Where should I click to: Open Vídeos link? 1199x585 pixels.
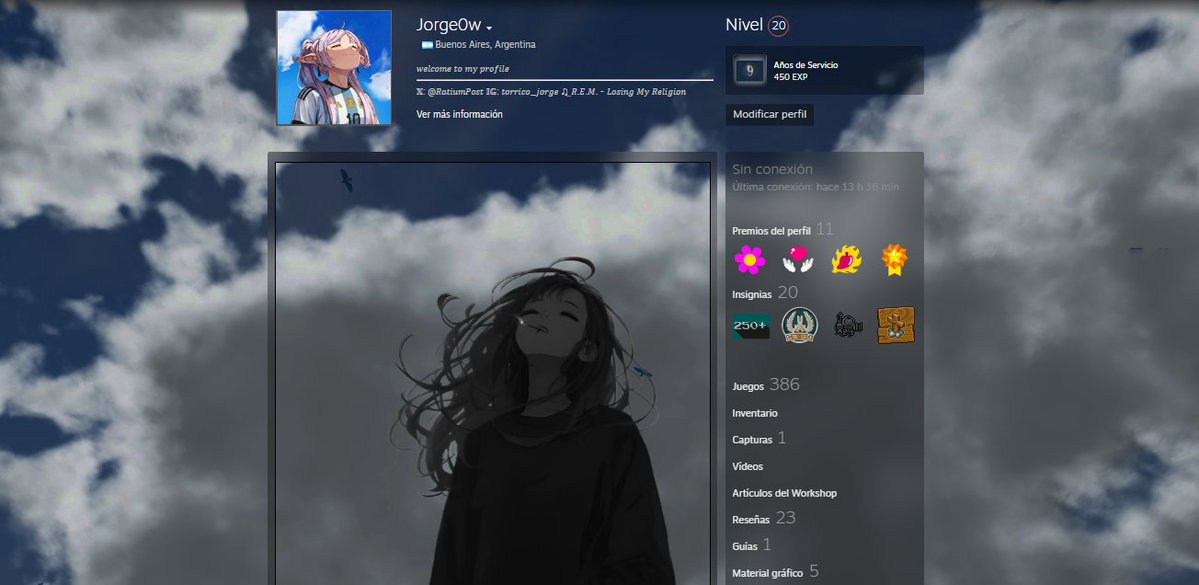click(x=747, y=466)
